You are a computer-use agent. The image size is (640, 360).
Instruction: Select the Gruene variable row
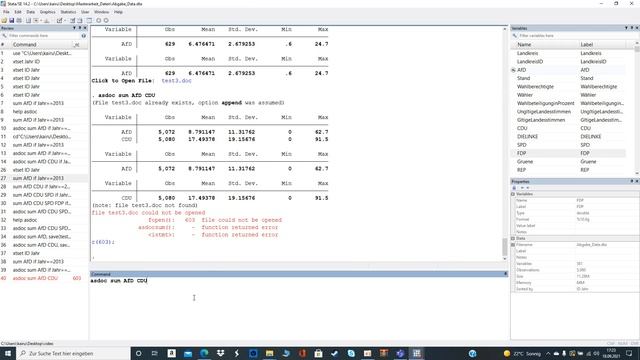pos(568,162)
